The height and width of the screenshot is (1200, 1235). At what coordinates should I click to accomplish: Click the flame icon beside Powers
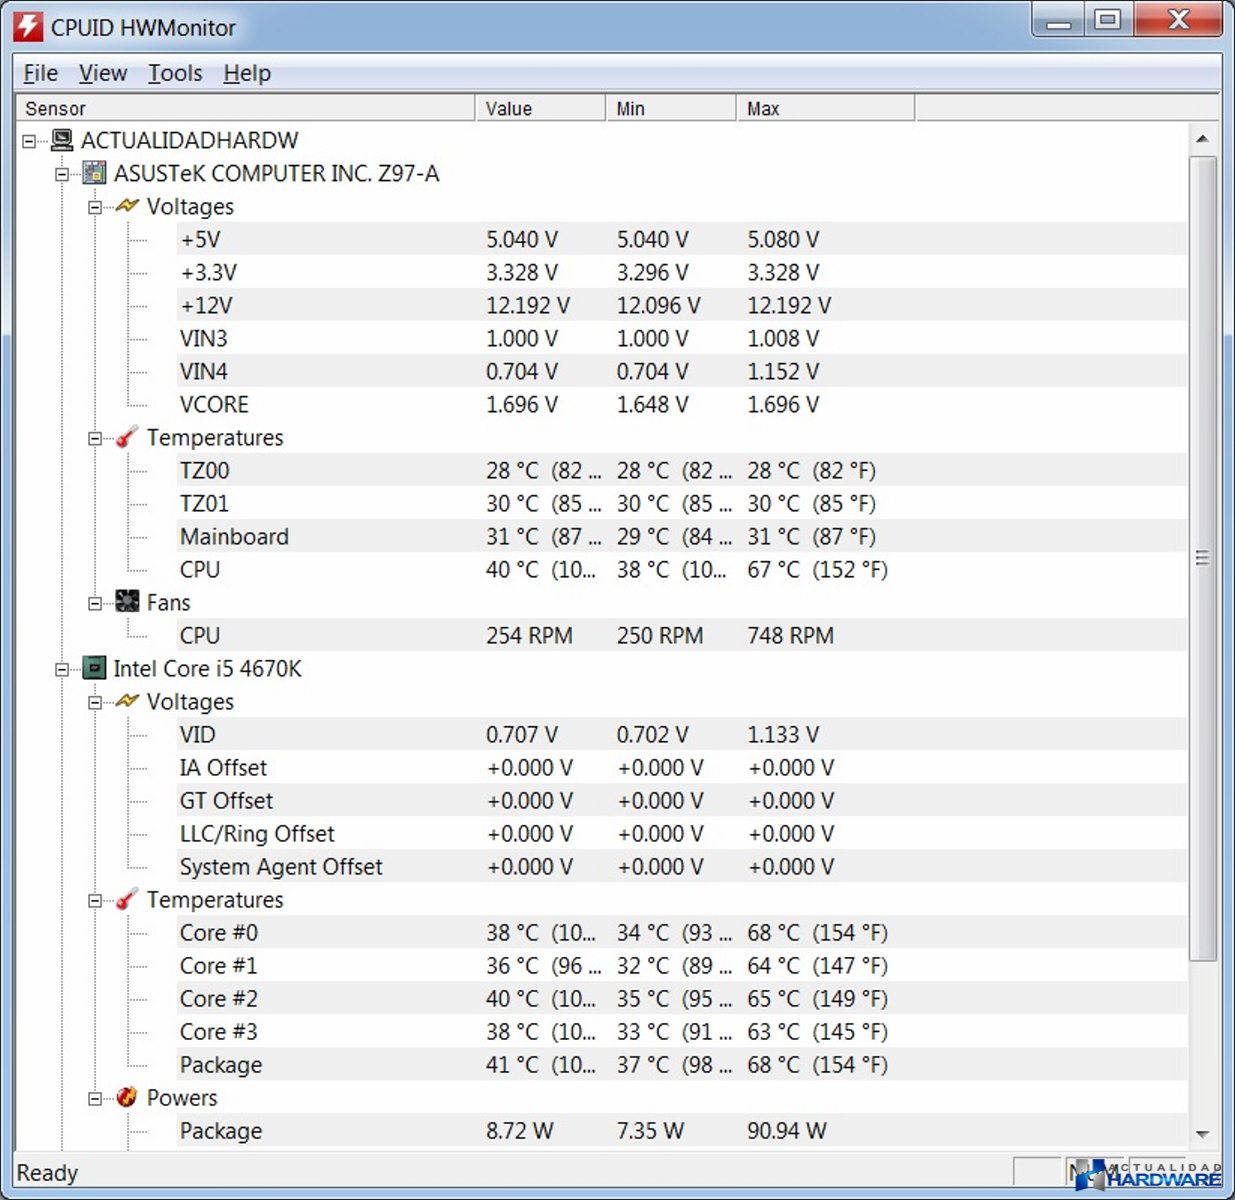[127, 1097]
